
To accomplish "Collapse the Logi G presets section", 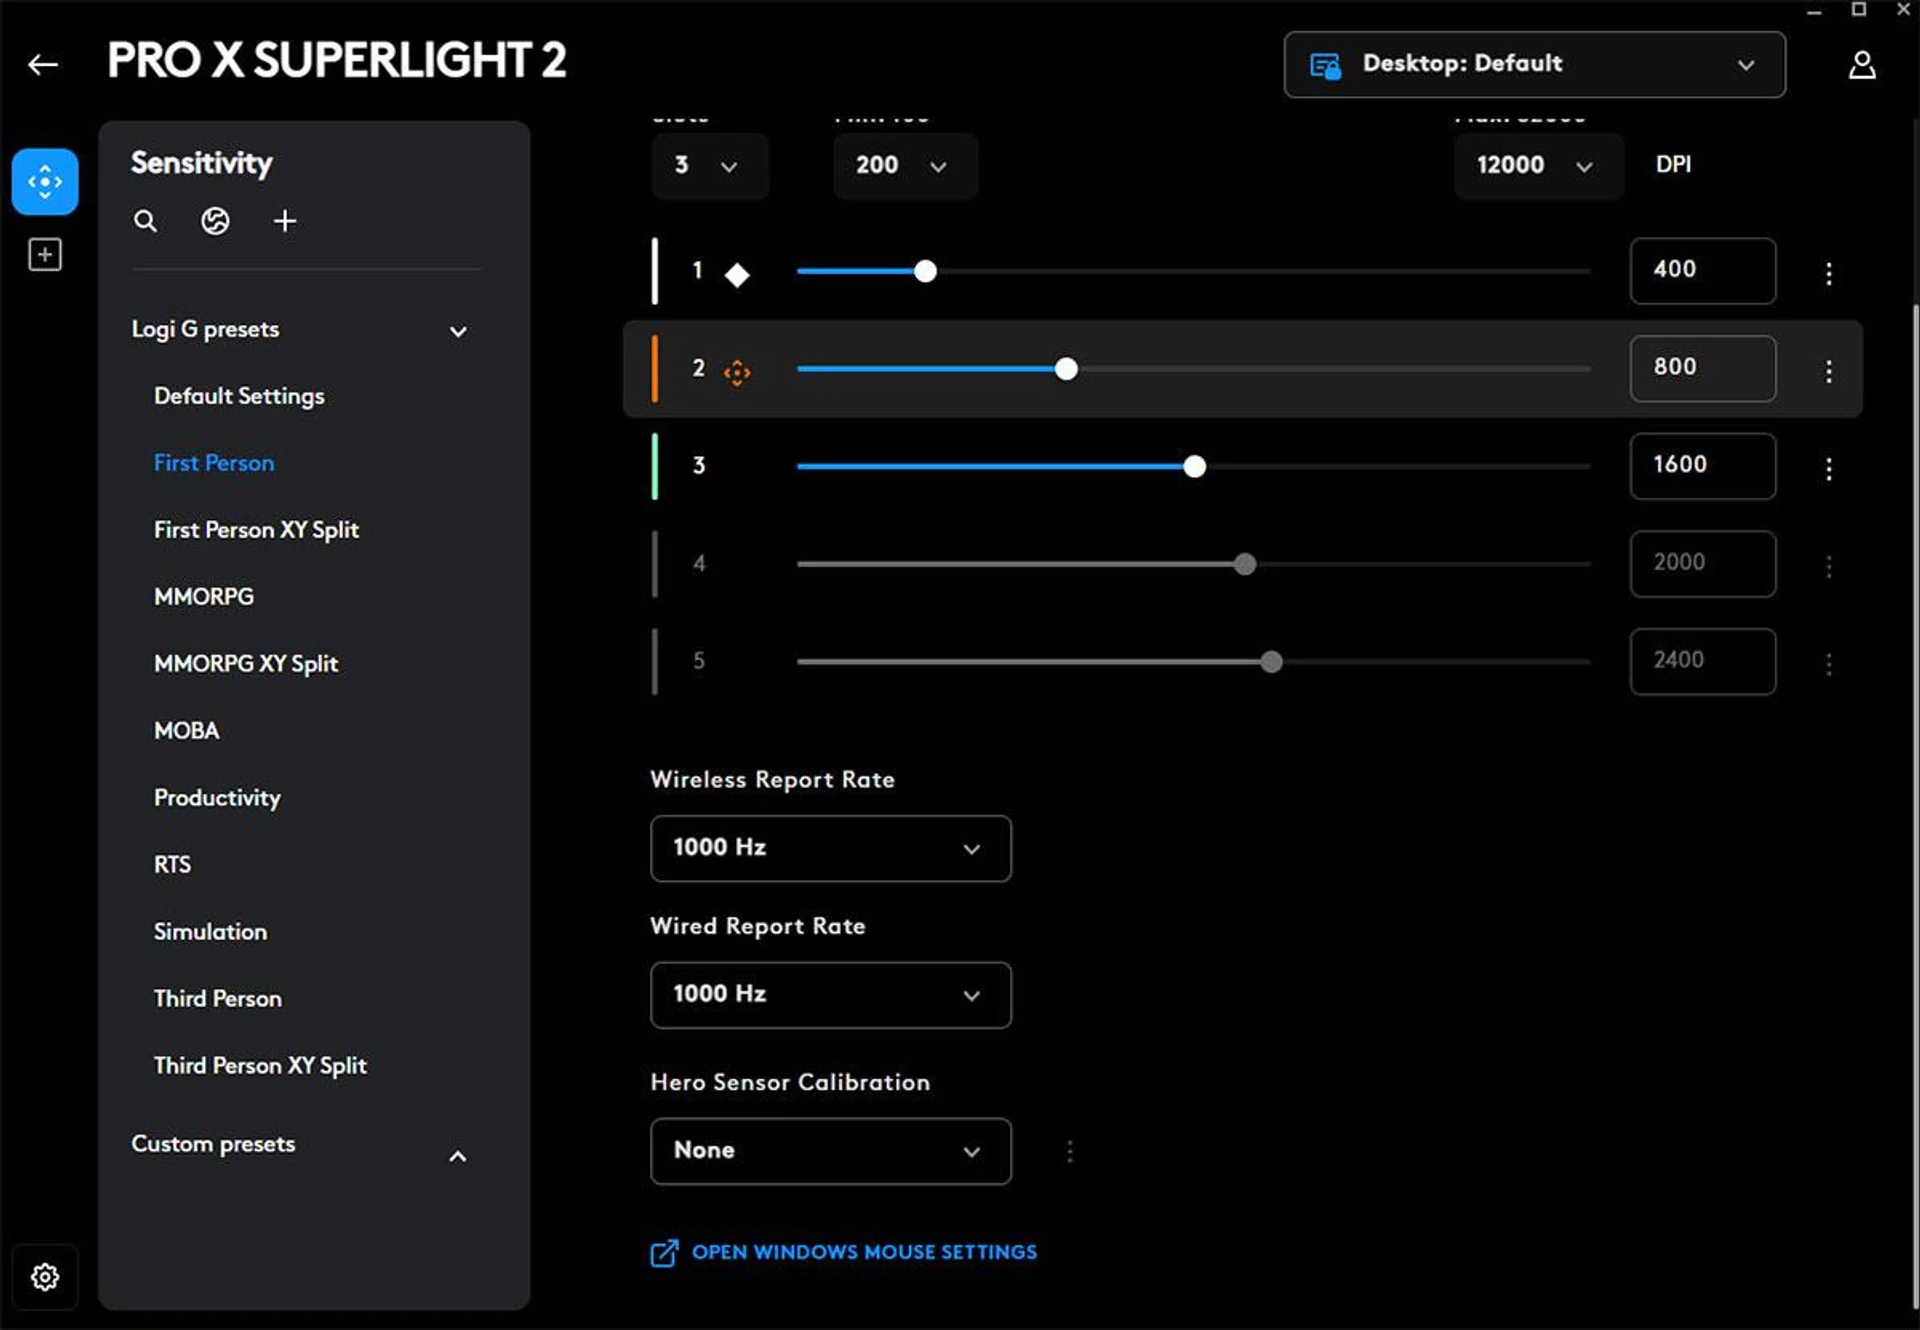I will click(x=458, y=331).
